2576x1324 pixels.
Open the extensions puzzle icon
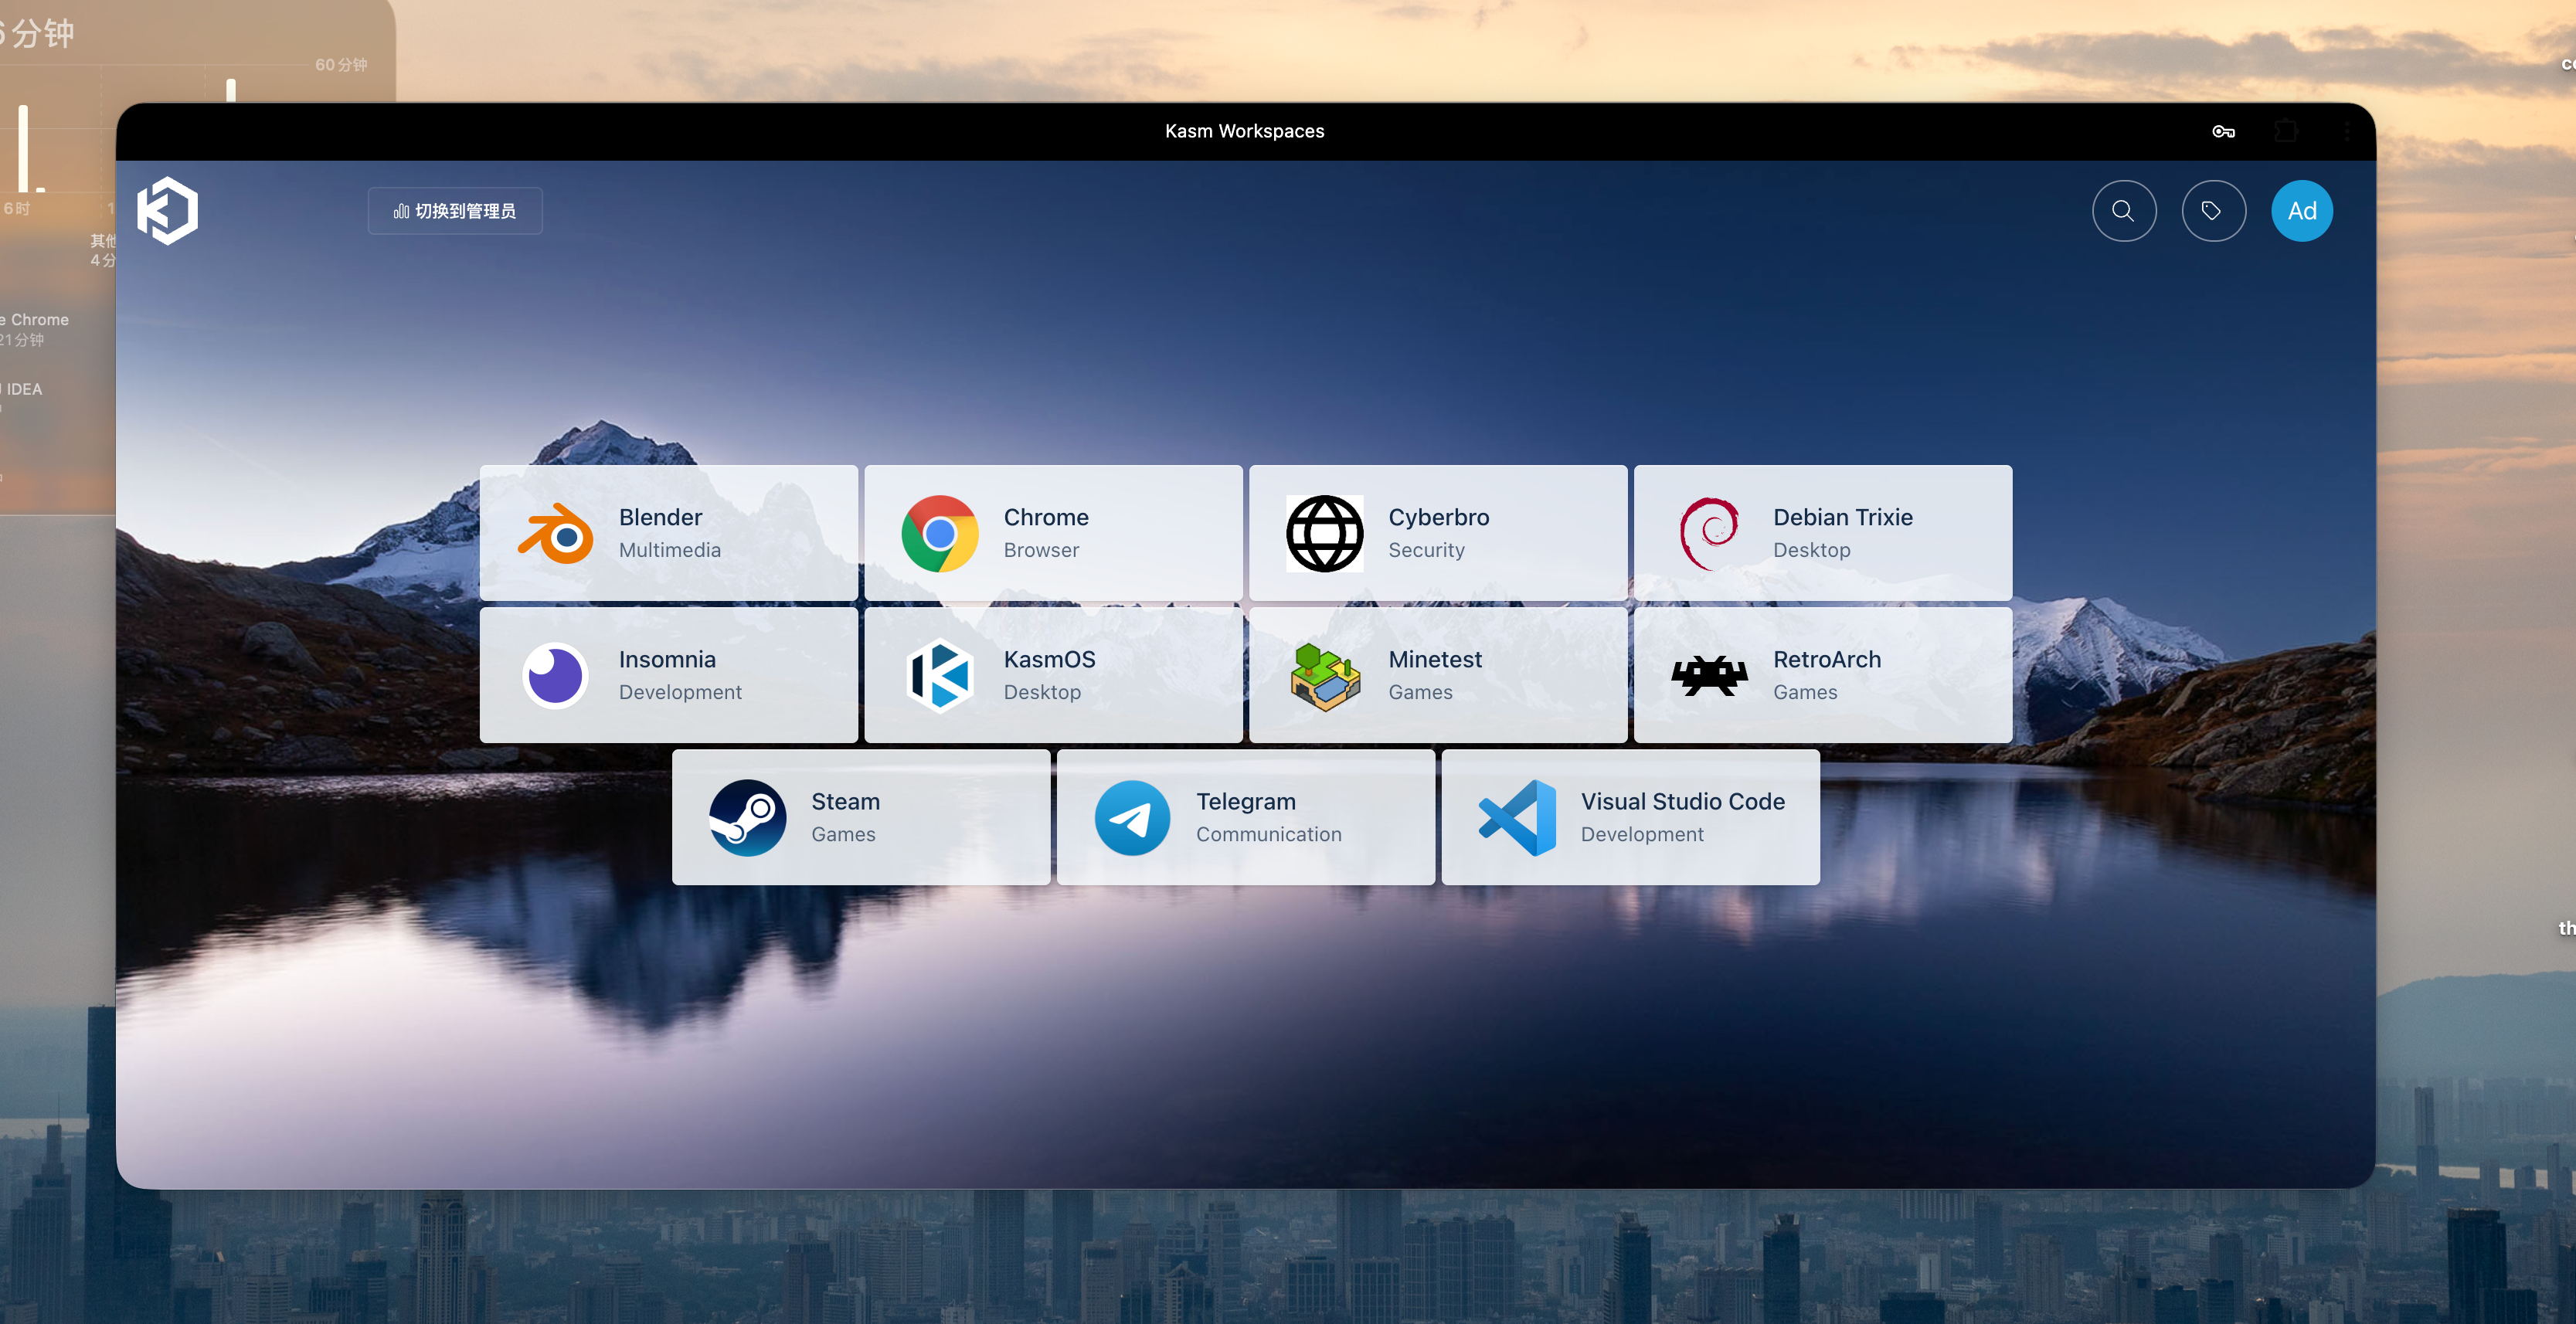2285,131
